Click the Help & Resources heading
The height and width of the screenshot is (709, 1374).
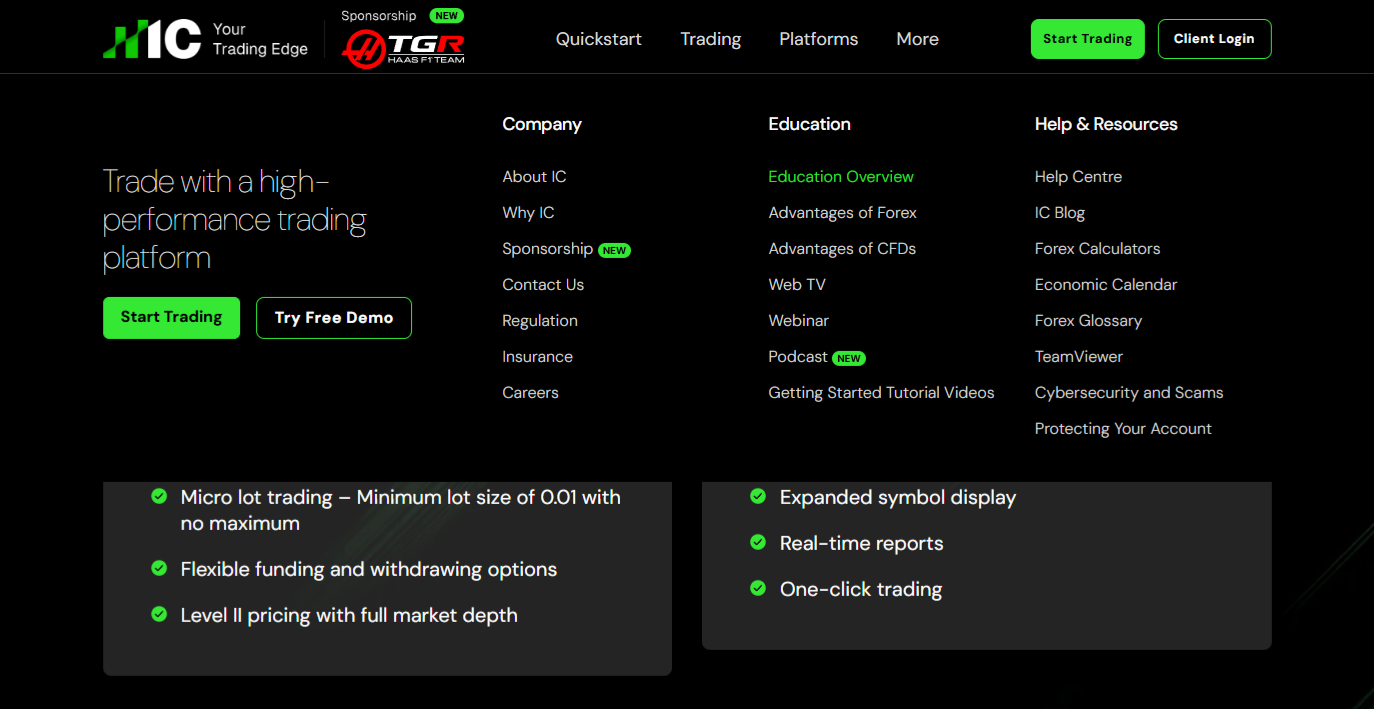[1106, 124]
